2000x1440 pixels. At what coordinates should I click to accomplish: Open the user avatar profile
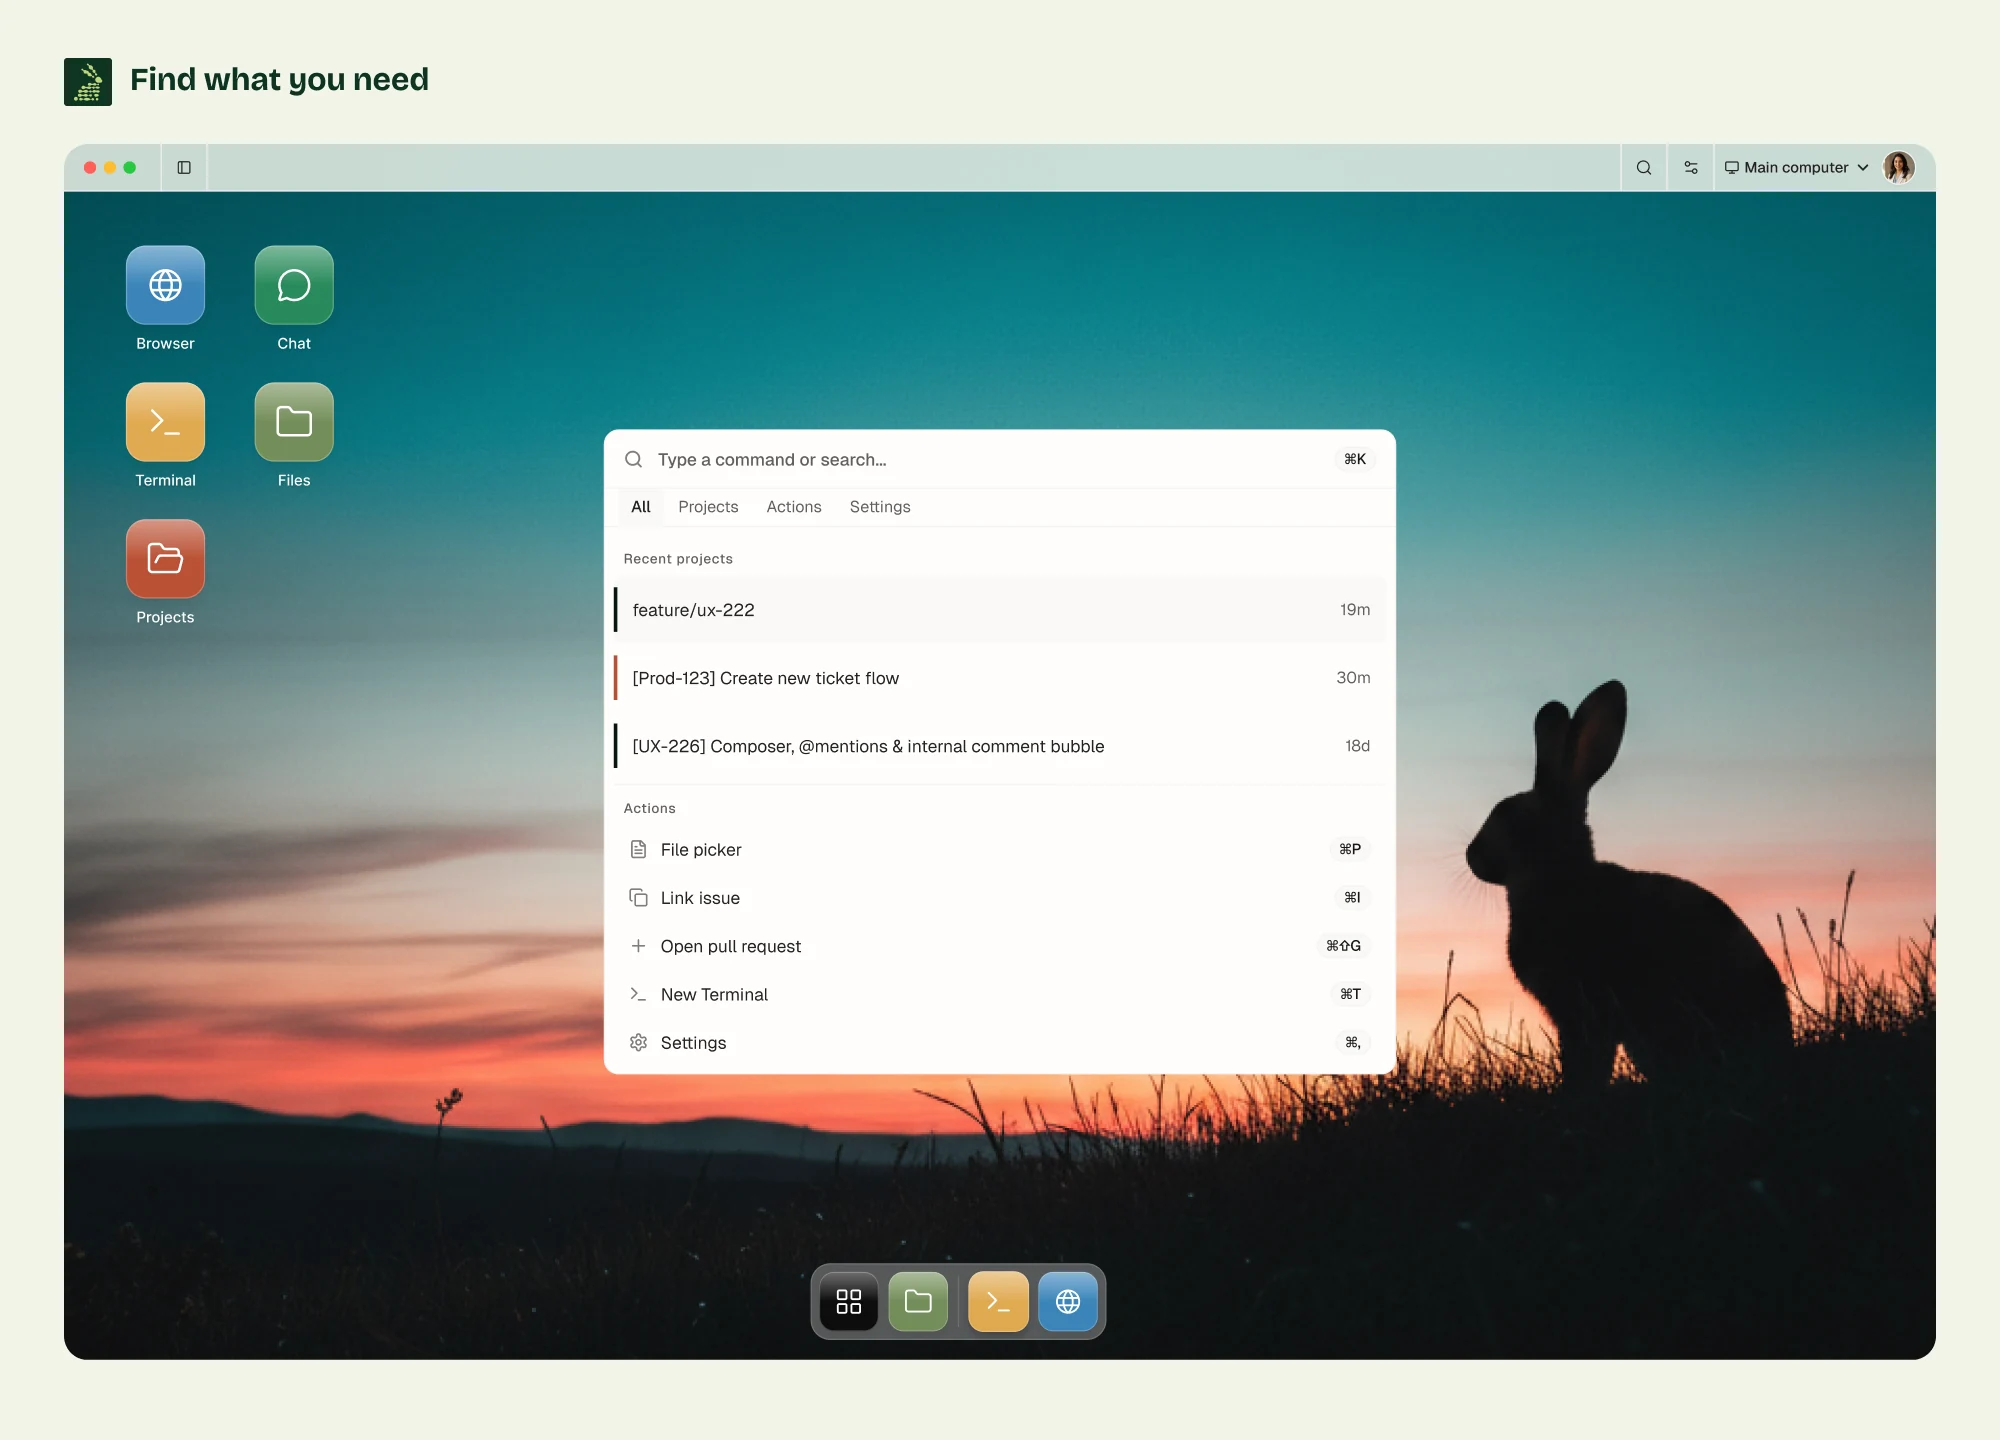[1899, 168]
